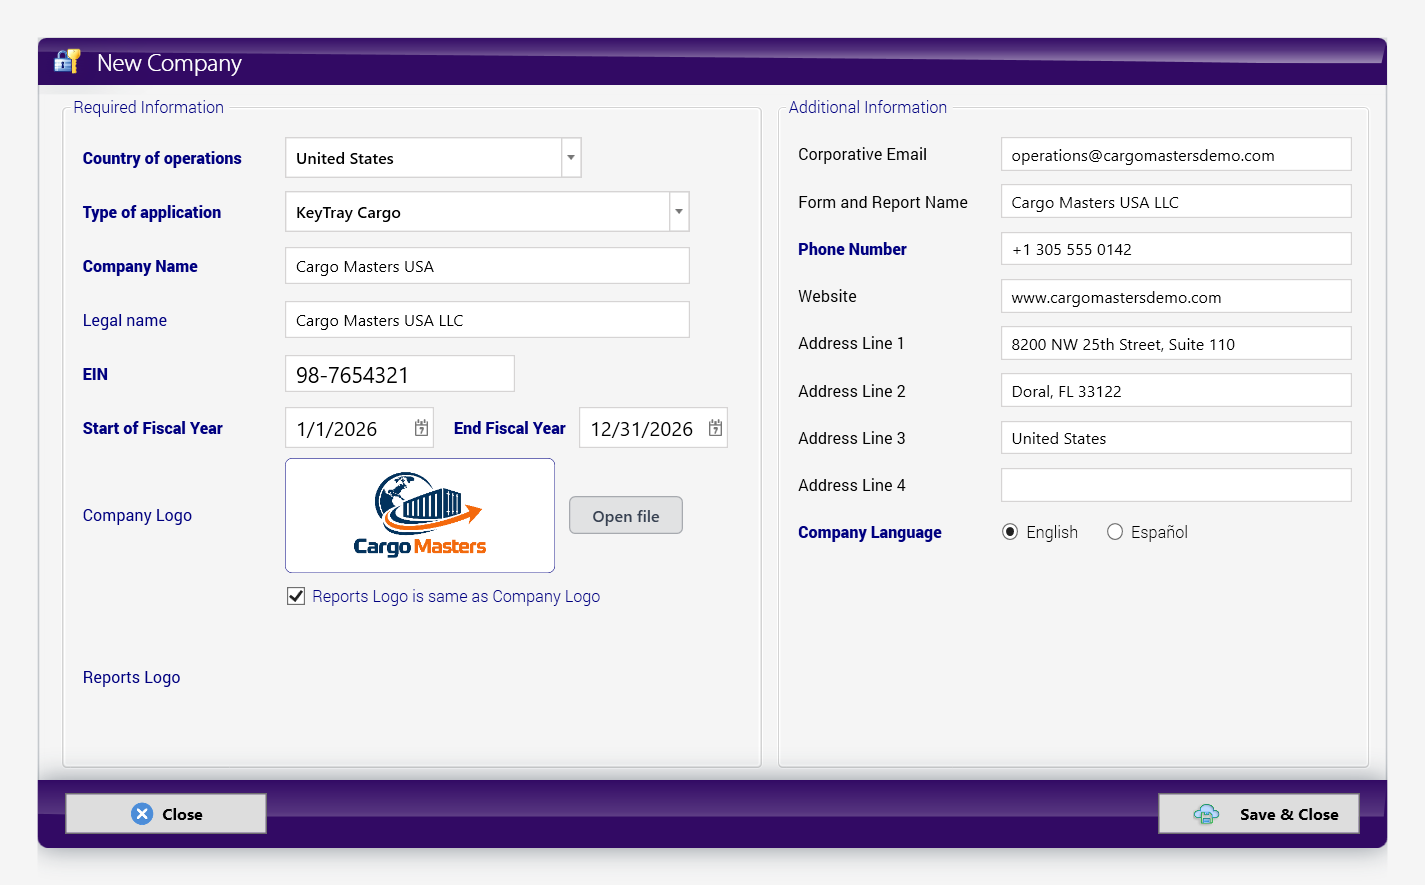Click the Required Information group heading
This screenshot has width=1425, height=885.
pos(149,107)
